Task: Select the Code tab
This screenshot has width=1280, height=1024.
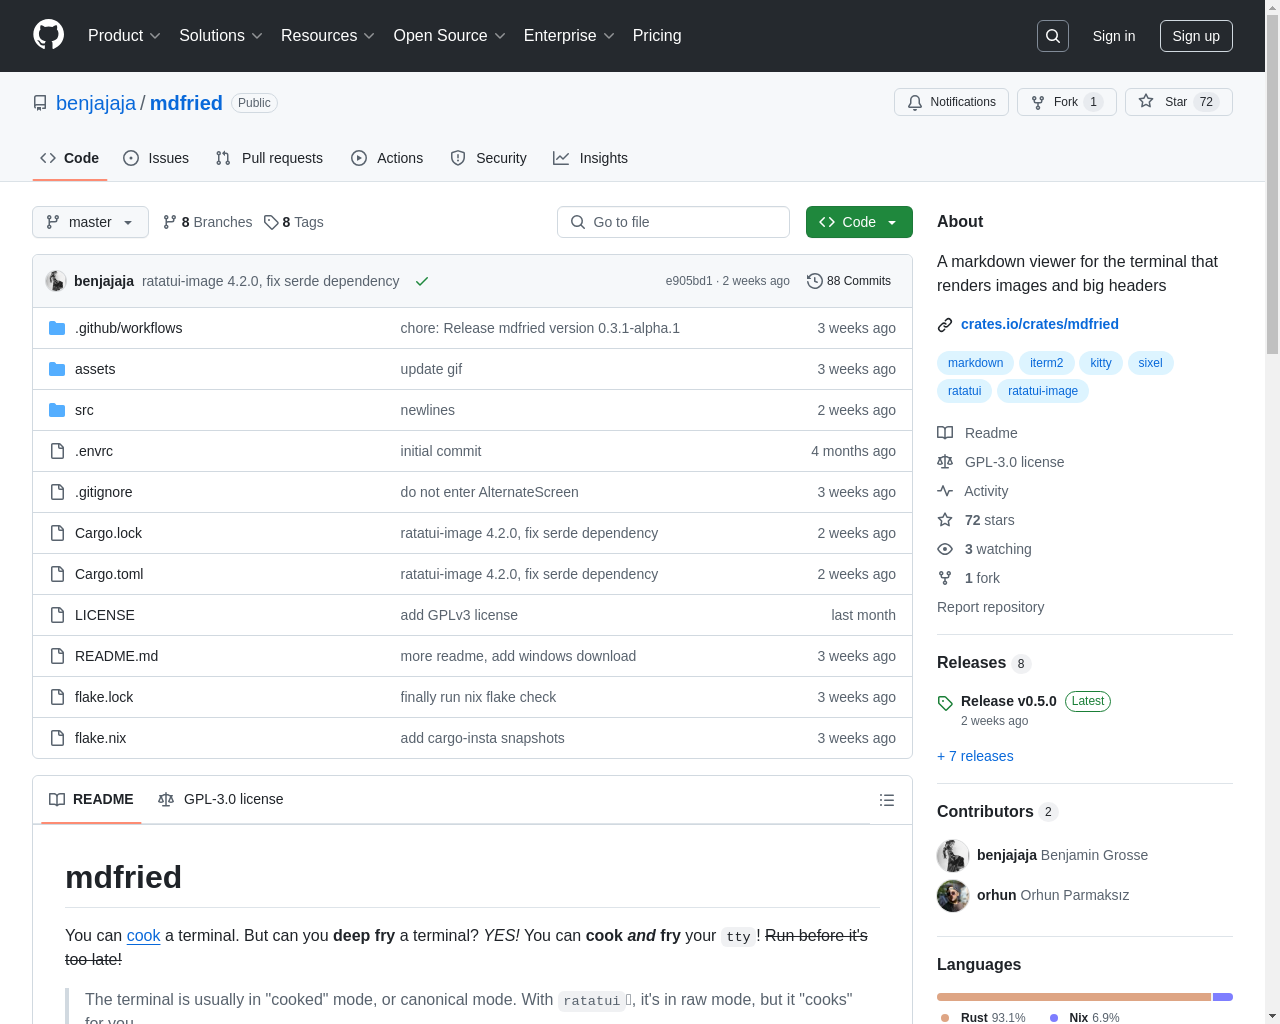Action: (70, 158)
